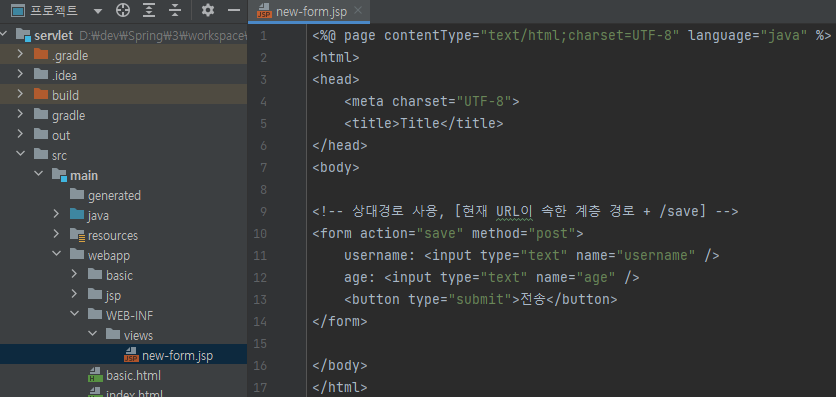This screenshot has height=397, width=836.
Task: Expand the .idea folder
Action: (20, 75)
